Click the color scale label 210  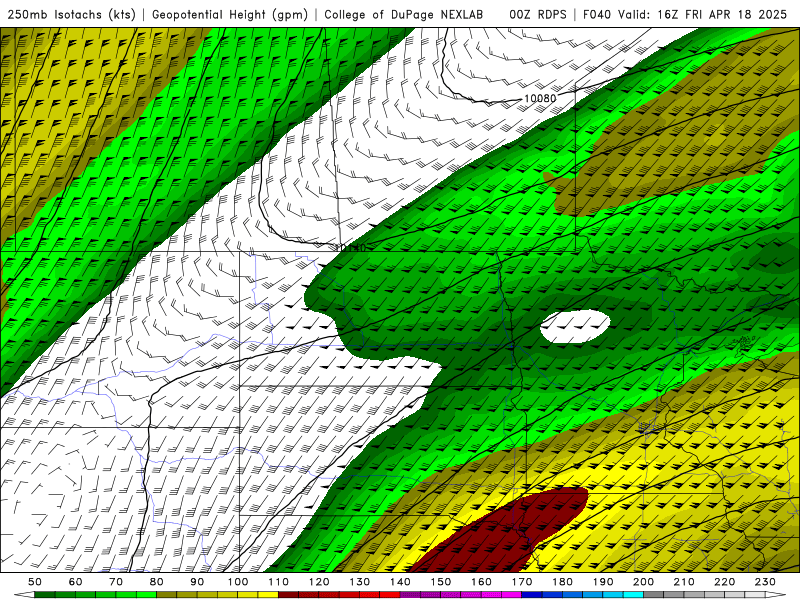click(684, 582)
